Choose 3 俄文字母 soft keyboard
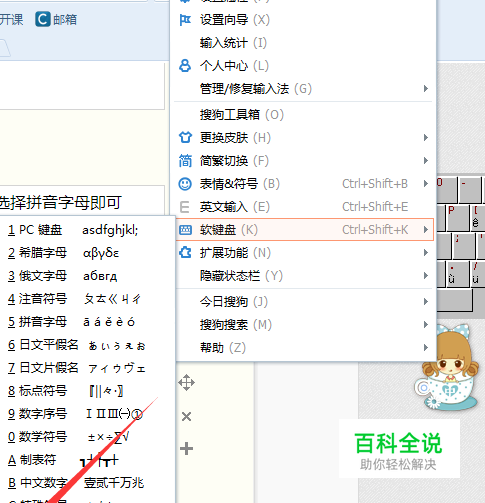Screen dimensions: 485x503 tap(87, 276)
